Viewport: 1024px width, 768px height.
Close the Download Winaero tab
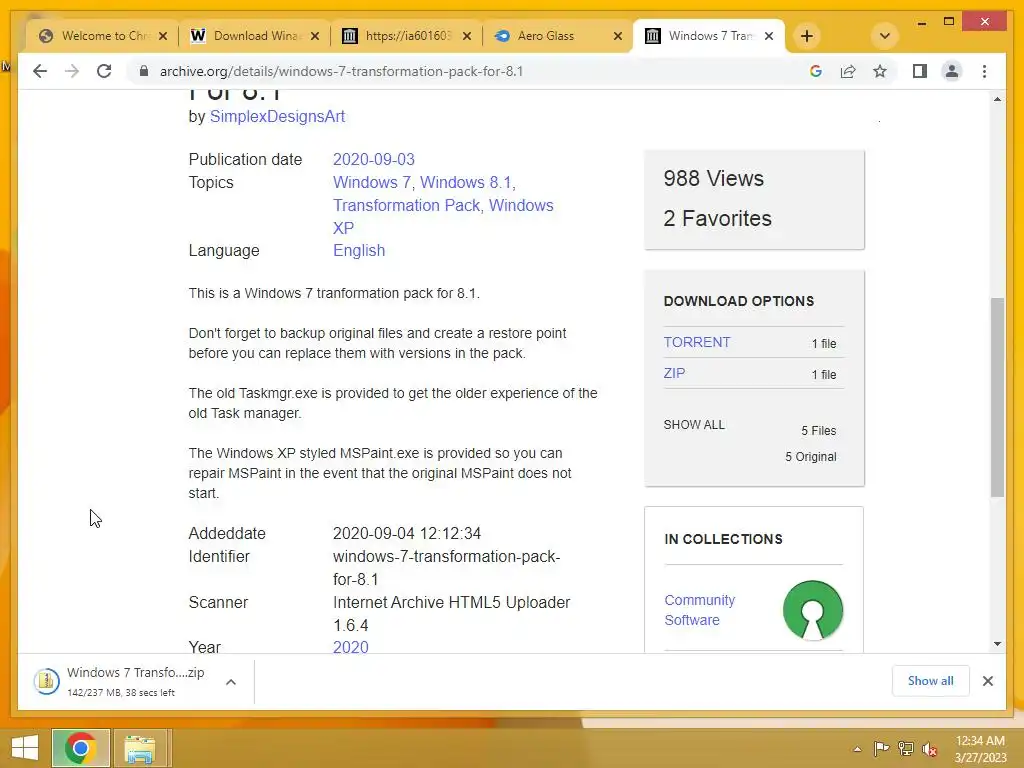pyautogui.click(x=315, y=36)
